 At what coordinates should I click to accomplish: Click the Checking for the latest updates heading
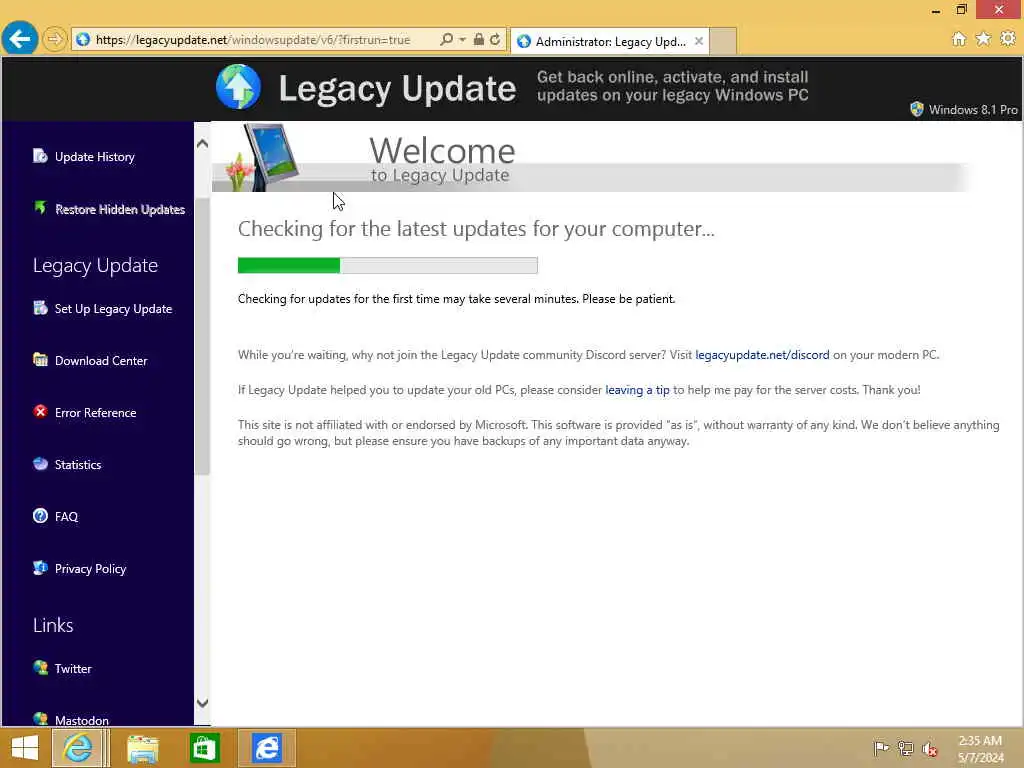click(x=476, y=229)
